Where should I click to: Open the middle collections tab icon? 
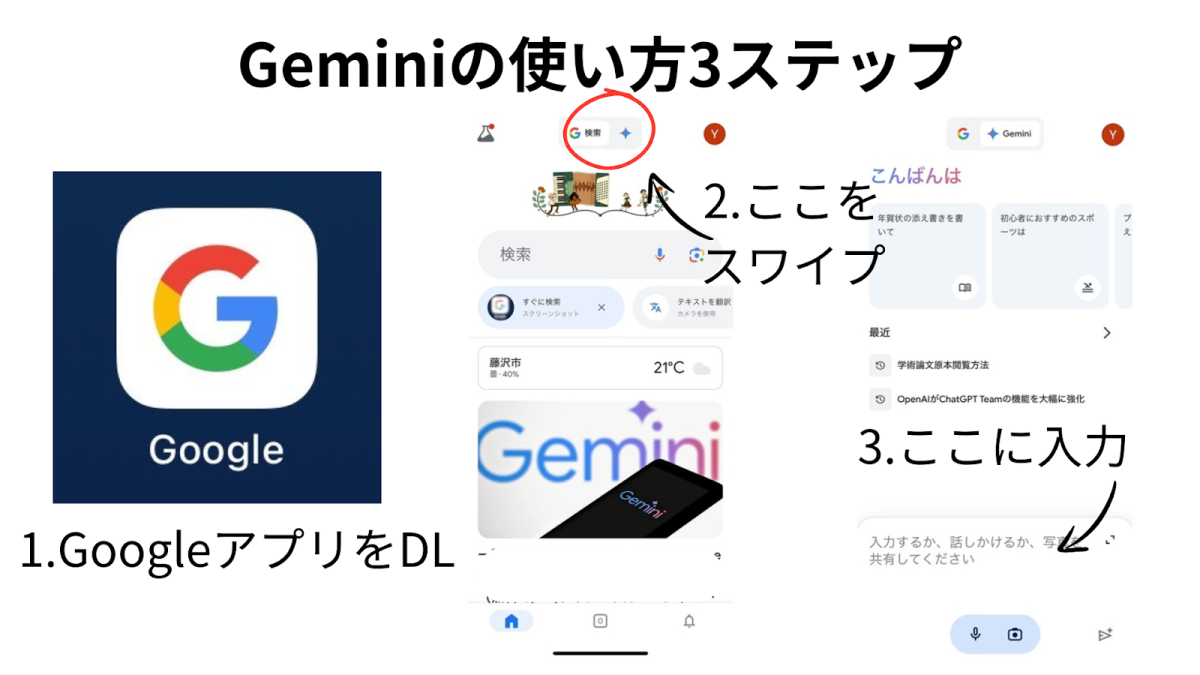(x=600, y=621)
